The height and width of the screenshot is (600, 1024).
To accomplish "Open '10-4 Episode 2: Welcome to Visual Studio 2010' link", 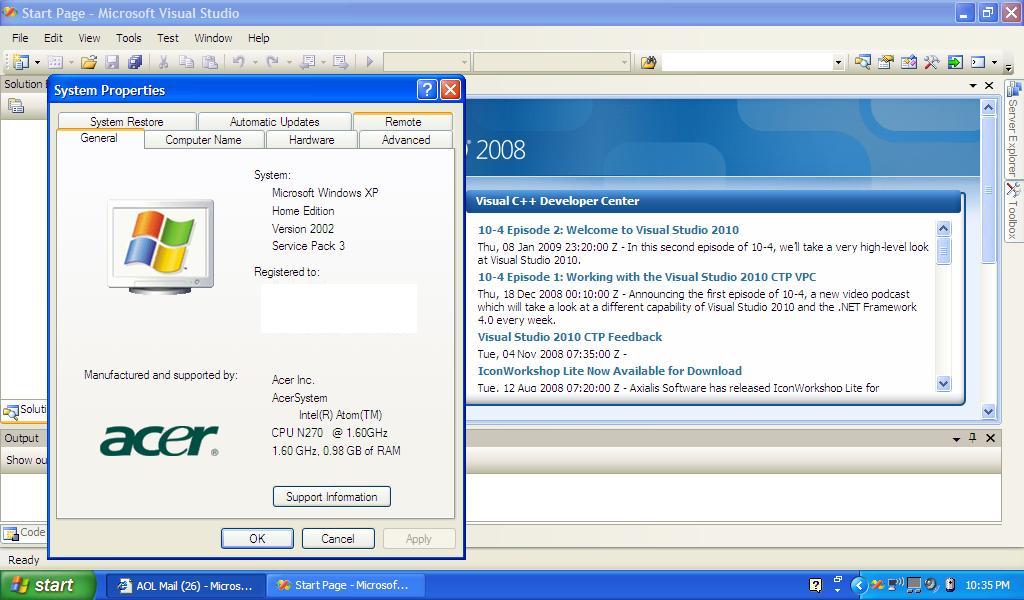I will click(608, 230).
